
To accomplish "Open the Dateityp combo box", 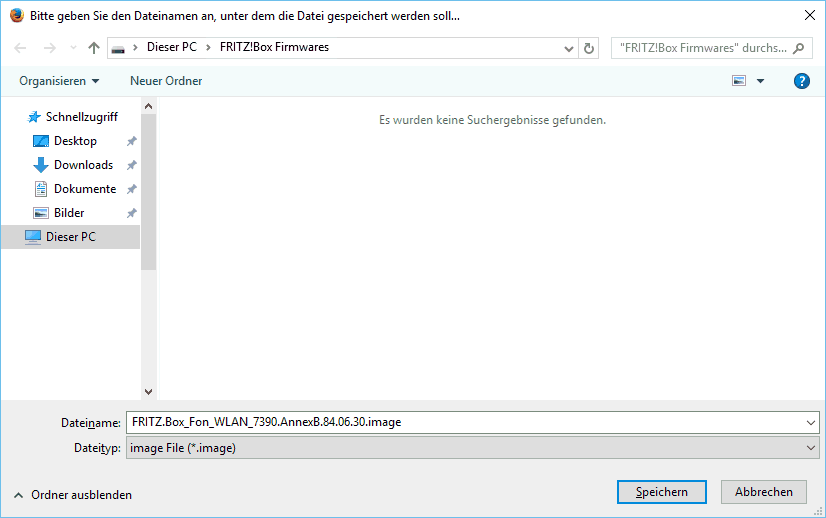I will pos(473,448).
